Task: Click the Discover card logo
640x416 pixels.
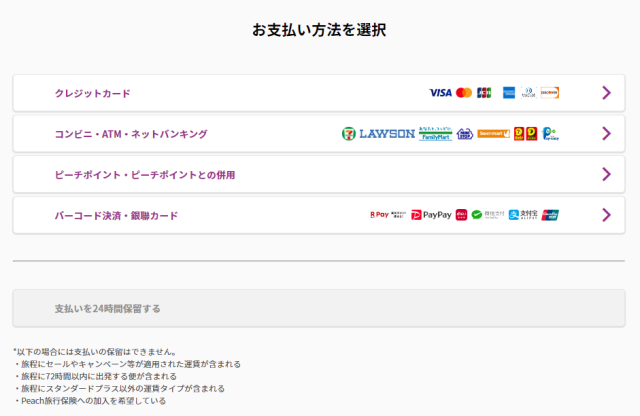Action: click(550, 93)
